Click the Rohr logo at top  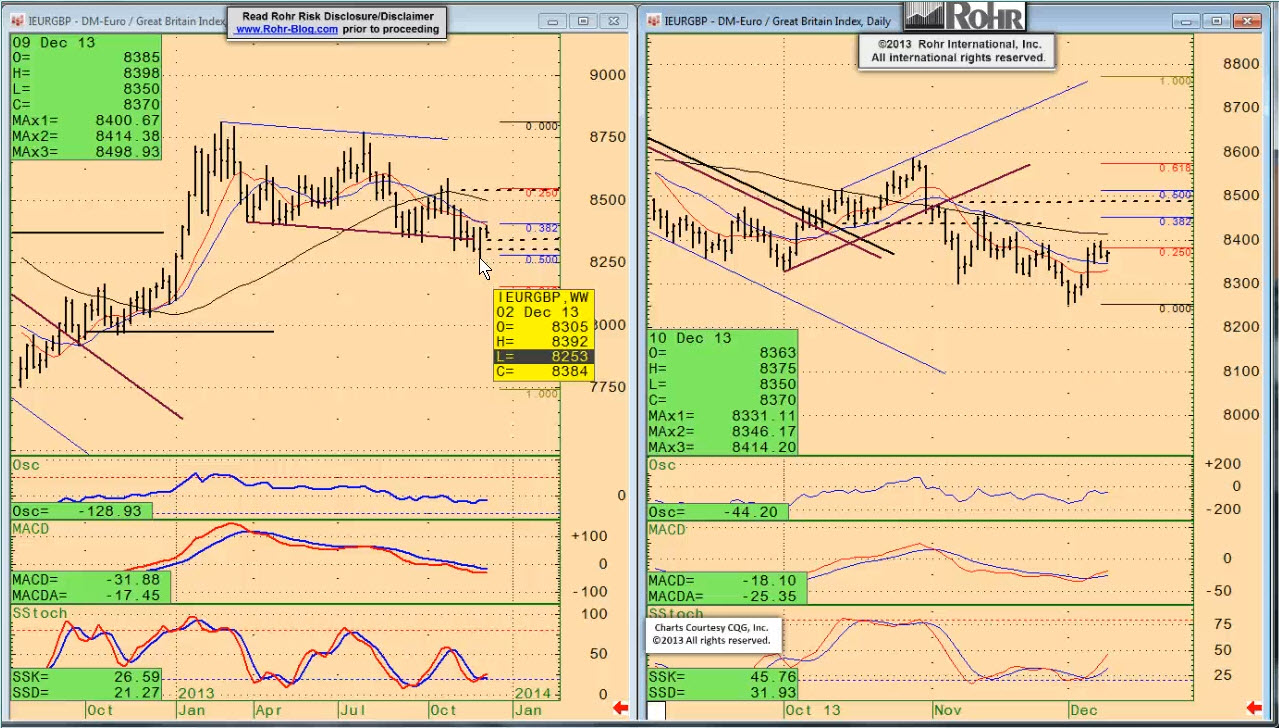click(965, 15)
